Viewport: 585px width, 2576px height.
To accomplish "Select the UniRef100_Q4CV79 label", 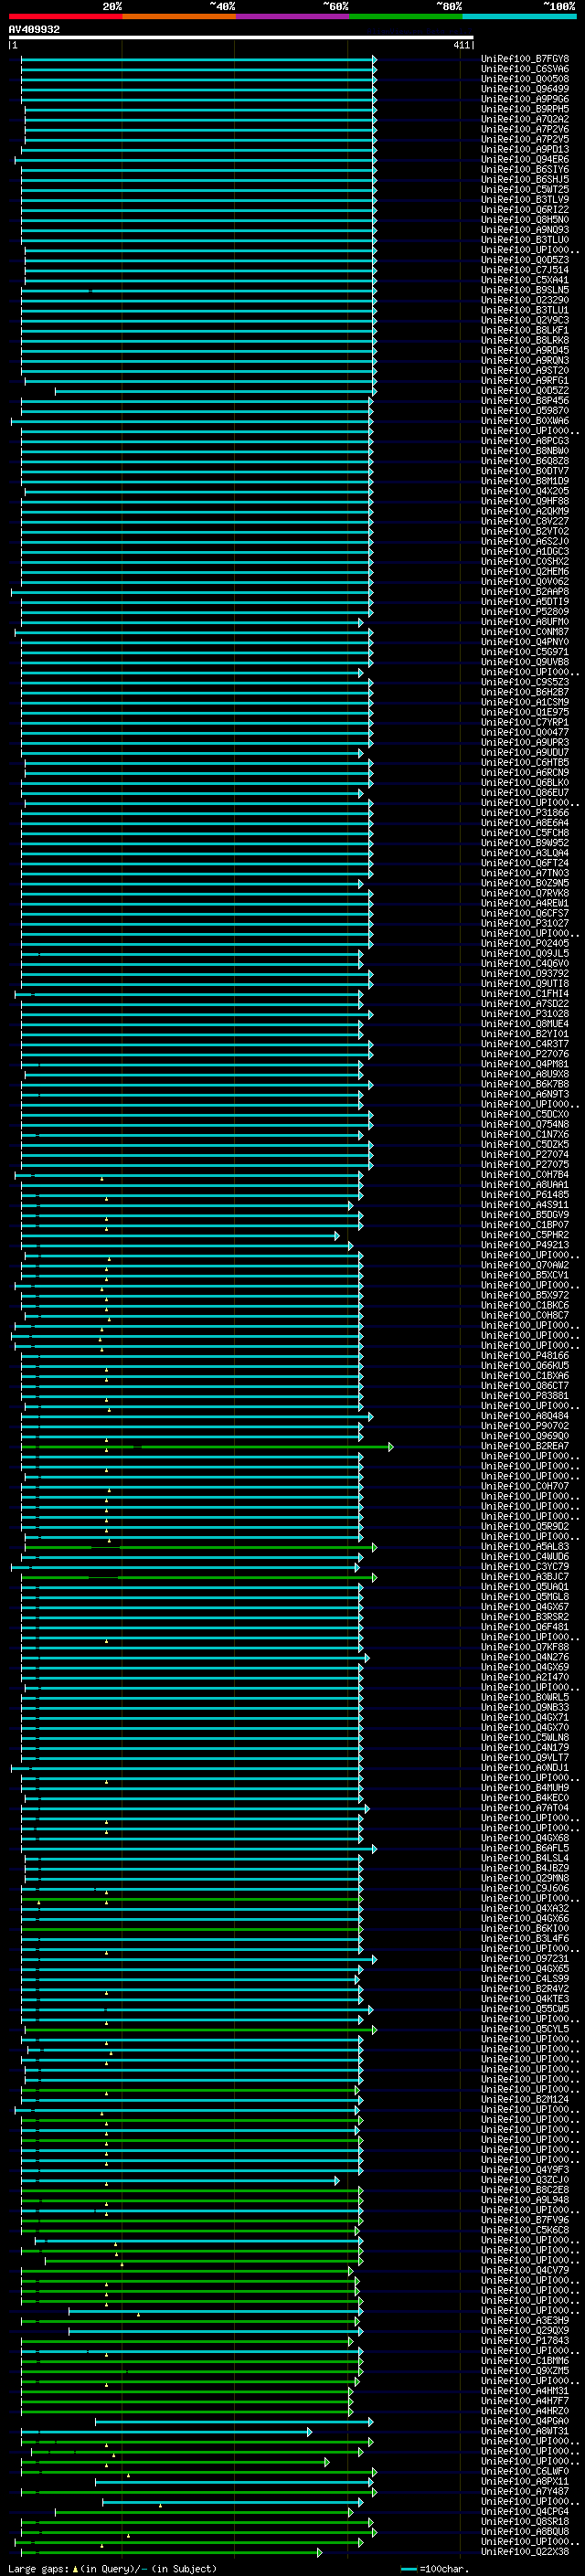I will (x=525, y=2271).
